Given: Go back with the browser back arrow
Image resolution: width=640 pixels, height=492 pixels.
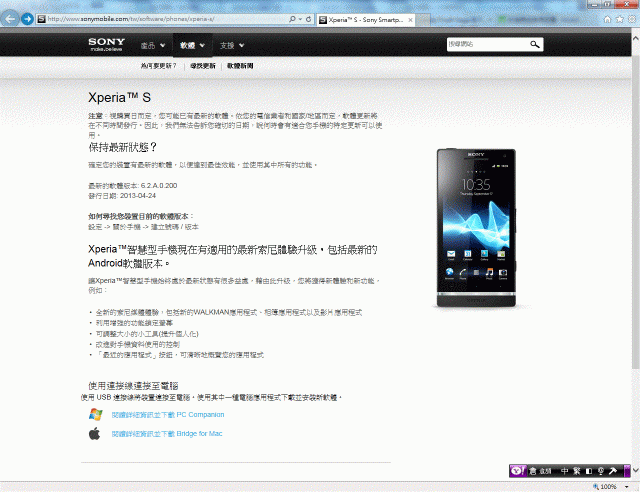Looking at the screenshot, I should pos(10,19).
